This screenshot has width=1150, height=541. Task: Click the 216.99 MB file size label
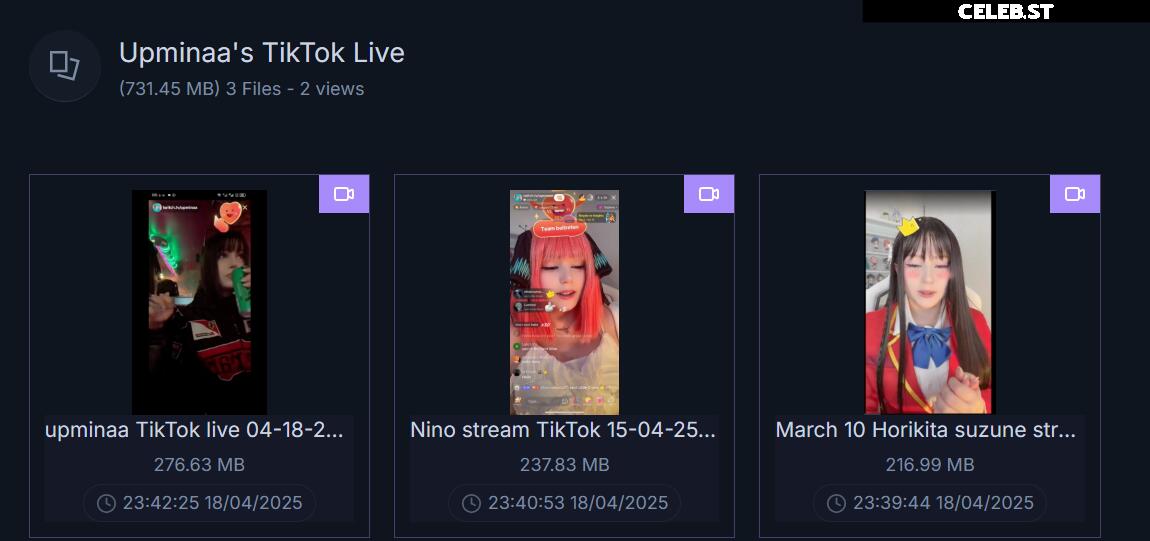(929, 465)
